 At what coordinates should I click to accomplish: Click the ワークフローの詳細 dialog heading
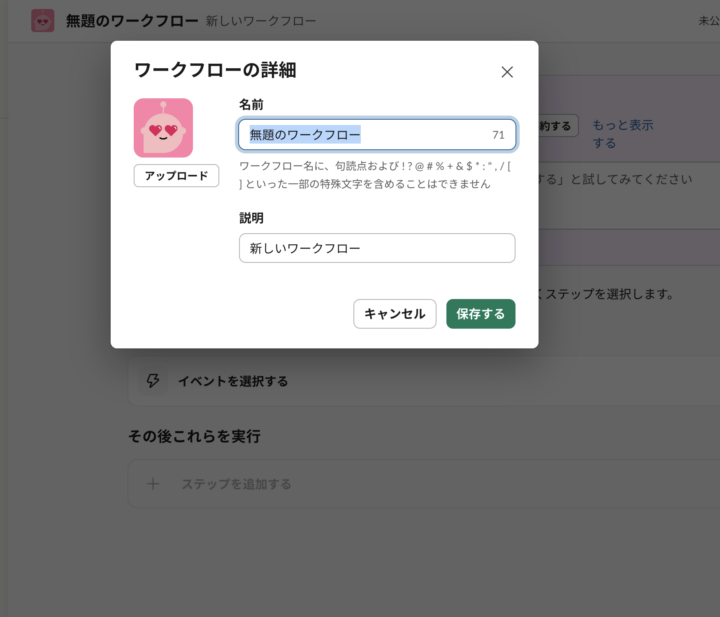point(215,70)
